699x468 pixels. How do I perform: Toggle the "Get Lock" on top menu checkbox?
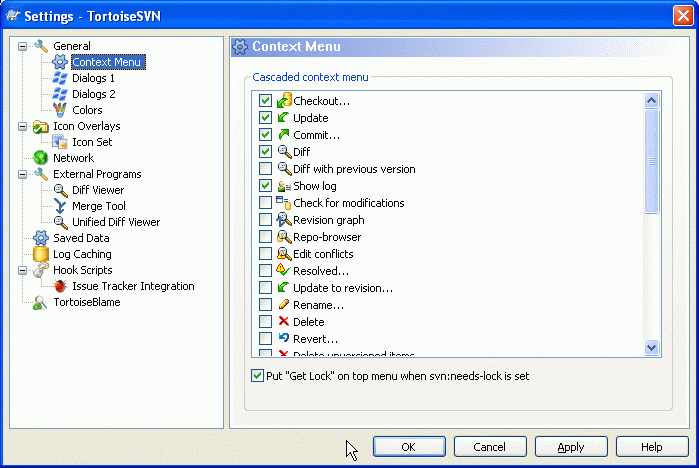pyautogui.click(x=257, y=376)
